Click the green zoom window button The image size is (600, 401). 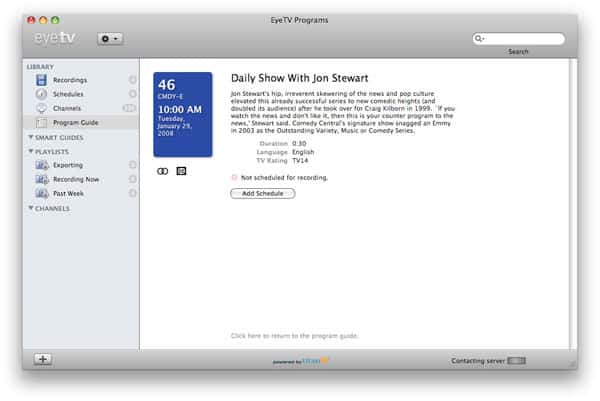55,20
